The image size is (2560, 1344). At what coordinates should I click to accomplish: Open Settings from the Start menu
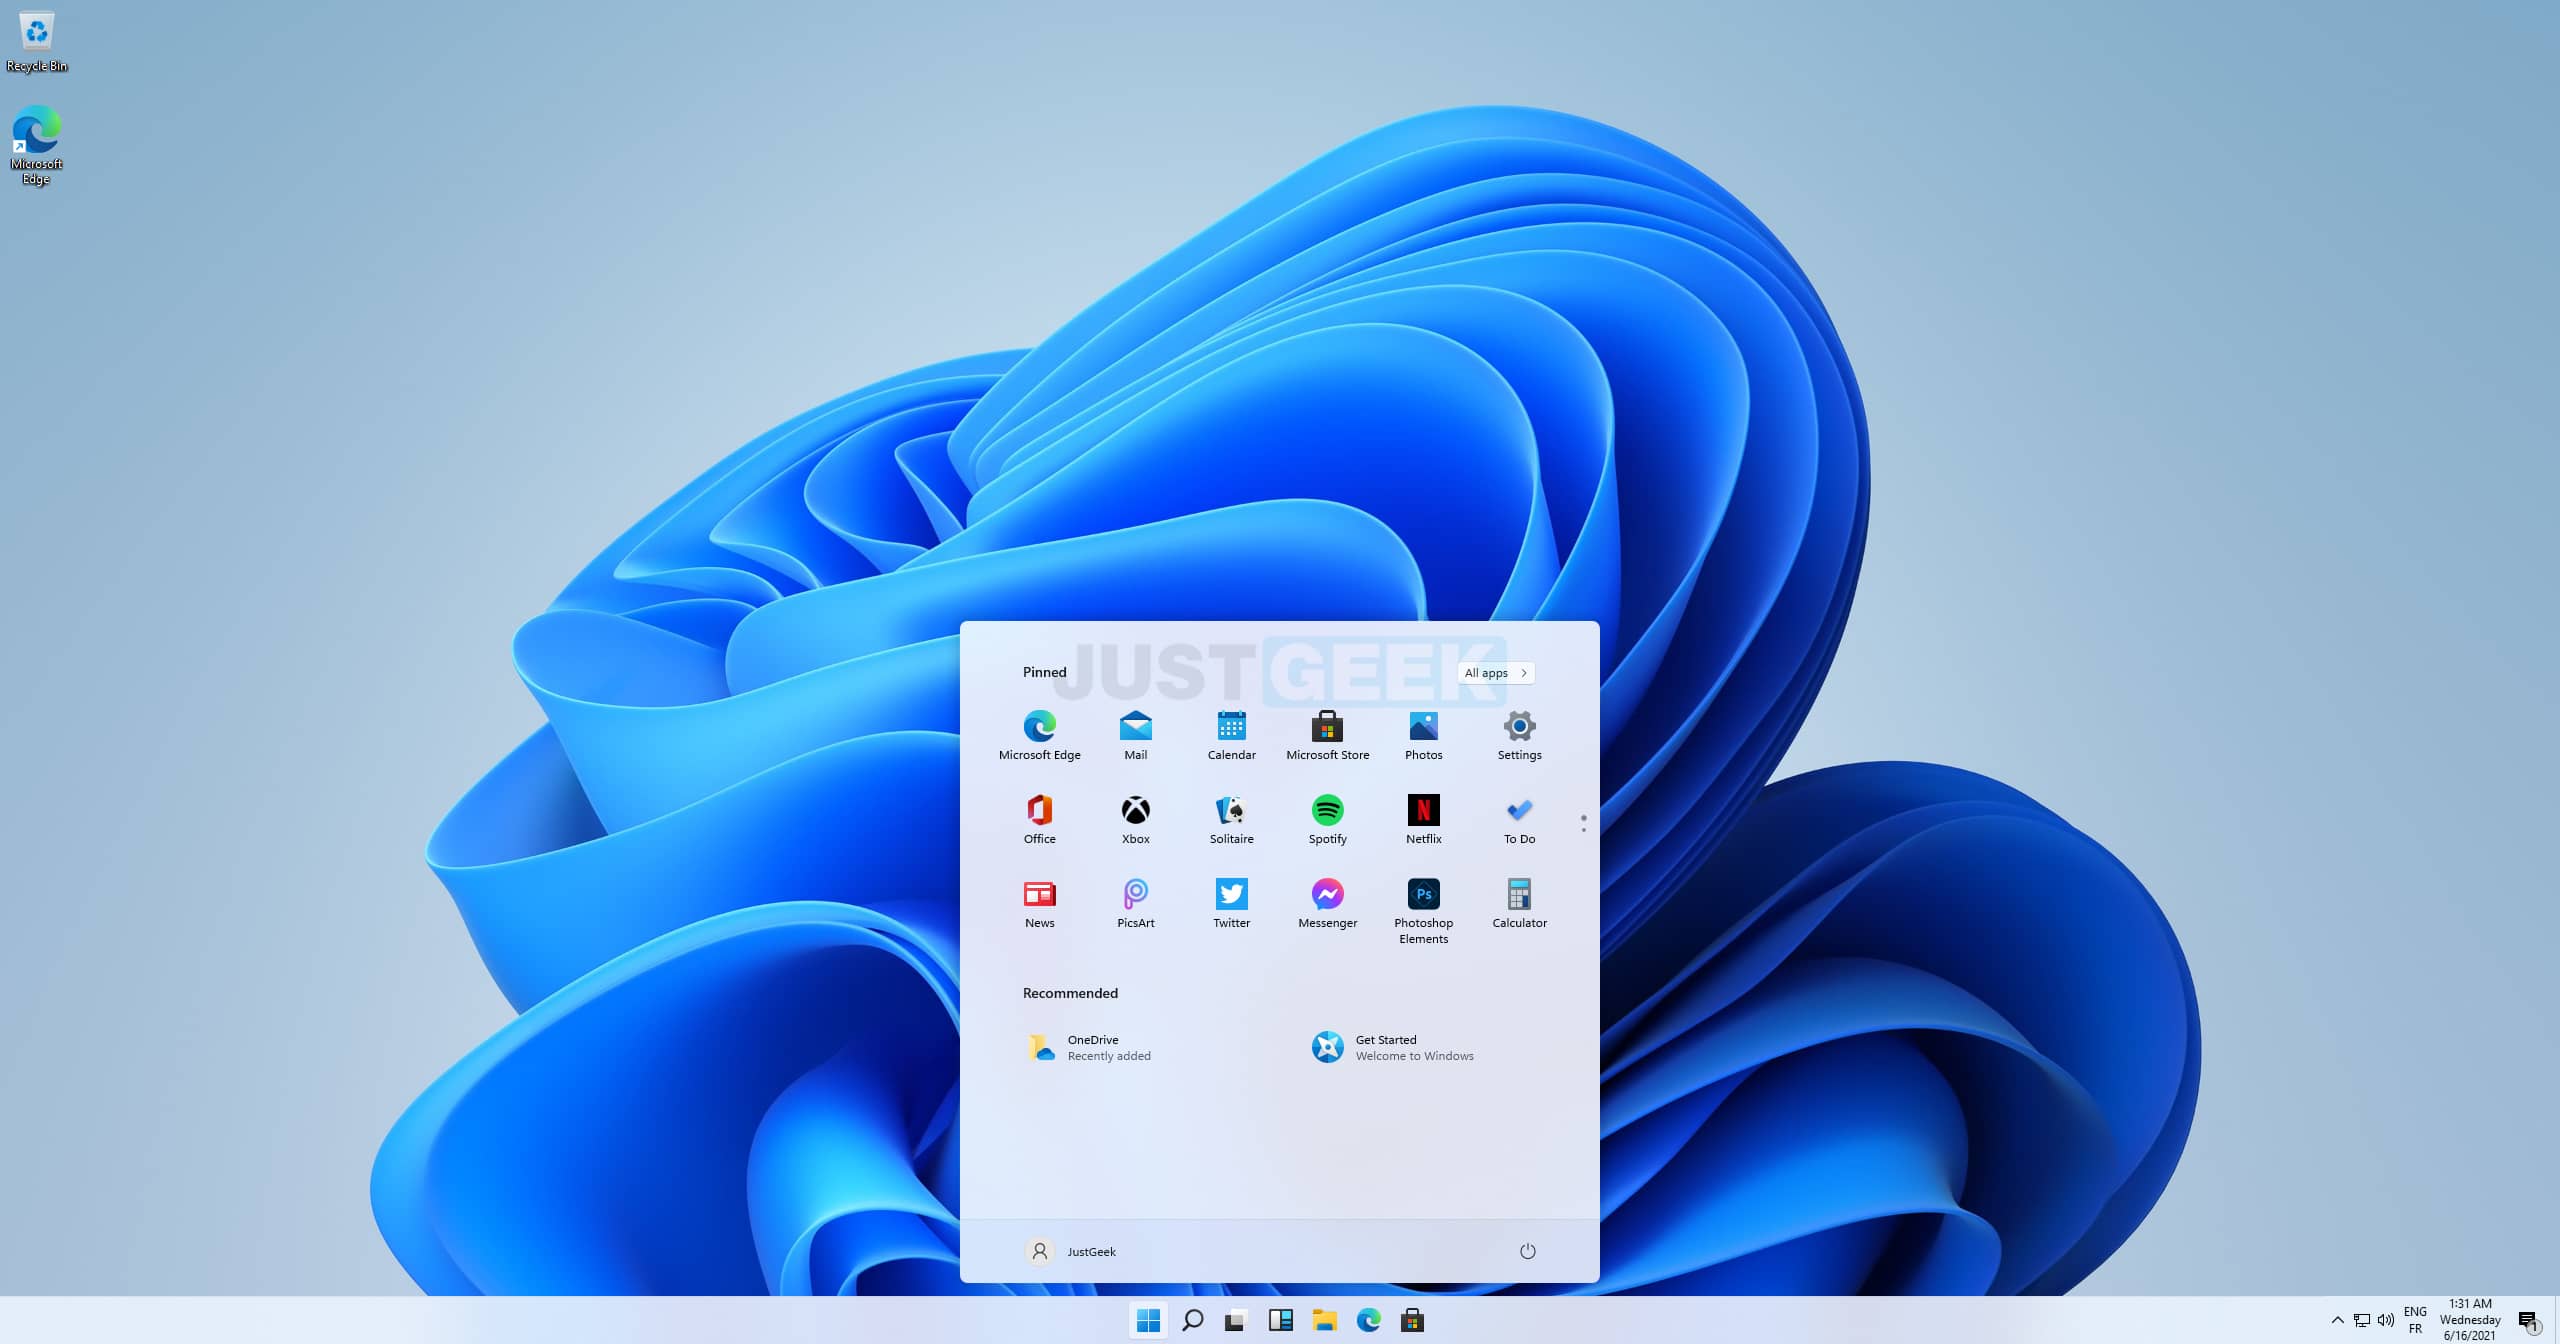(1519, 735)
